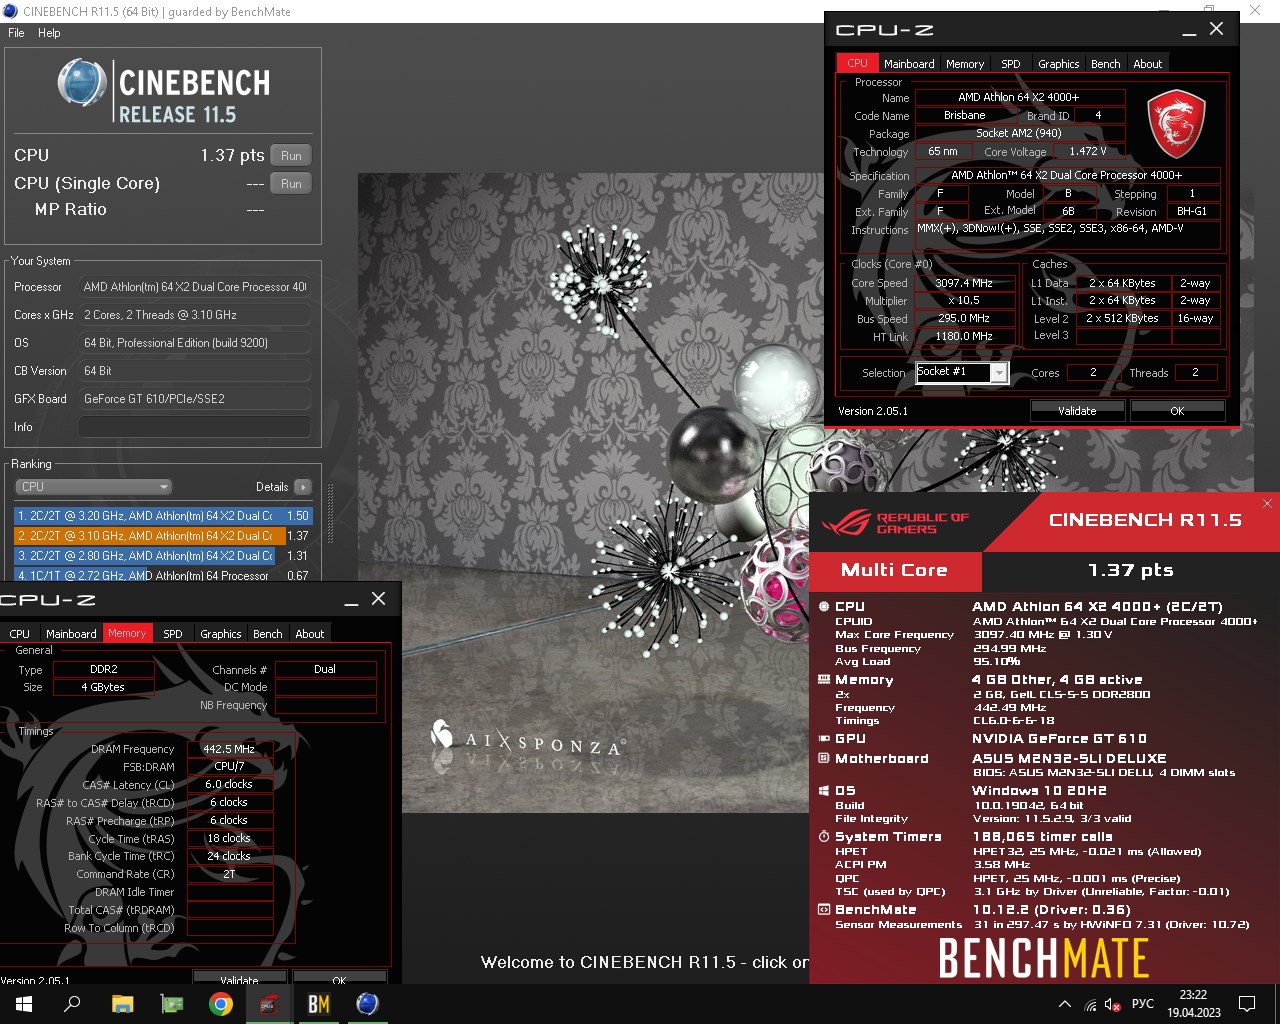
Task: Click Validate in bottom CPU-Z window
Action: tap(239, 979)
